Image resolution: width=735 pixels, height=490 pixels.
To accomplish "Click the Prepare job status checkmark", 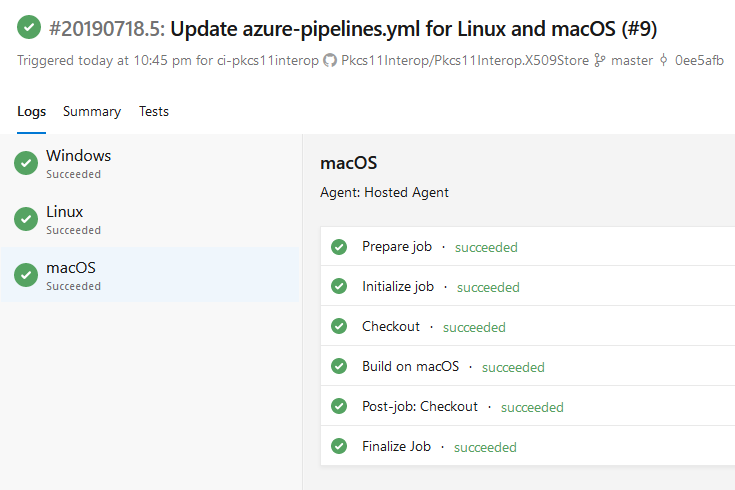I will point(339,247).
